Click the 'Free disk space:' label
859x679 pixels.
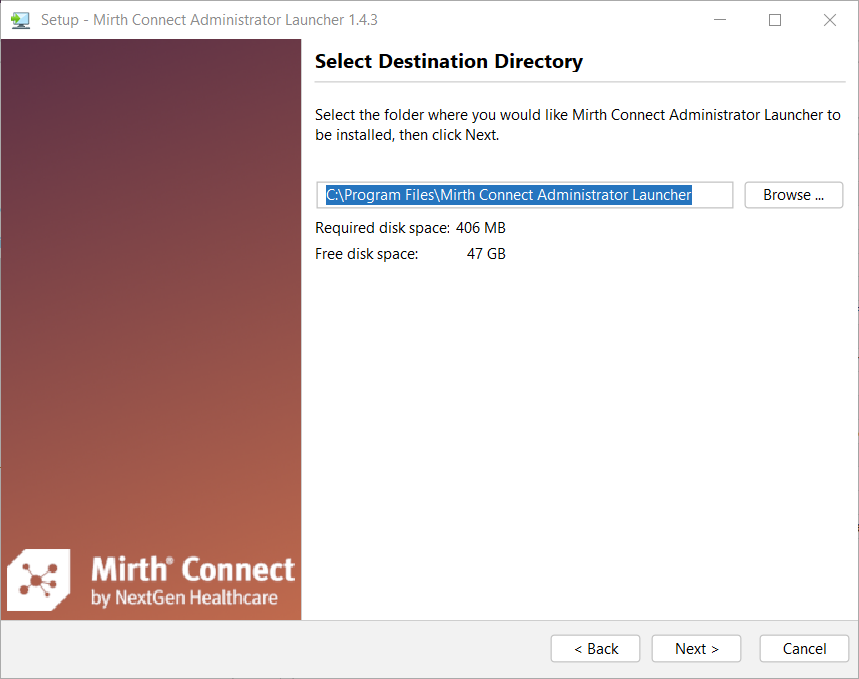coord(366,254)
